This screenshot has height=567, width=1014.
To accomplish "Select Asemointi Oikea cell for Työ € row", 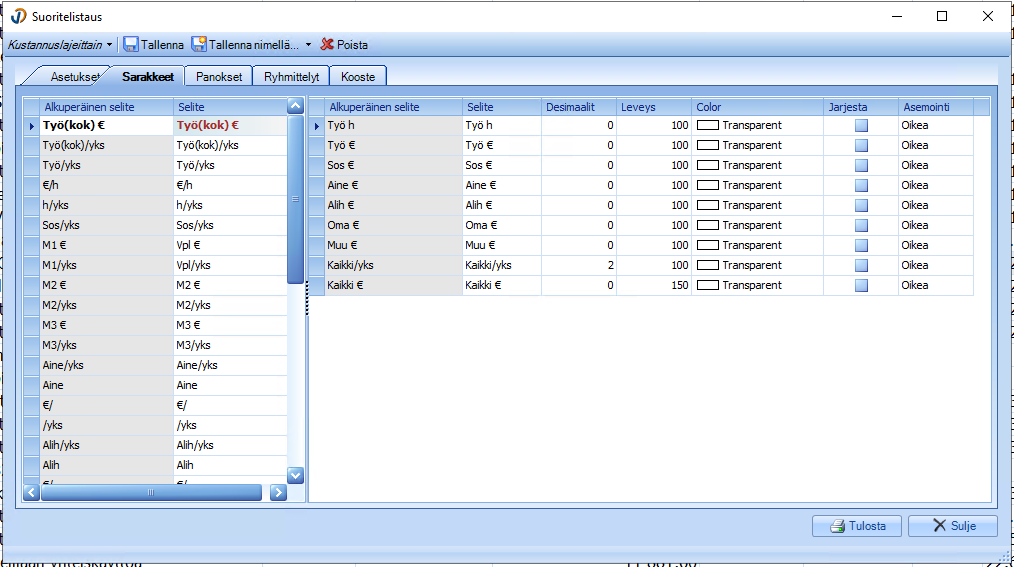I will click(936, 145).
